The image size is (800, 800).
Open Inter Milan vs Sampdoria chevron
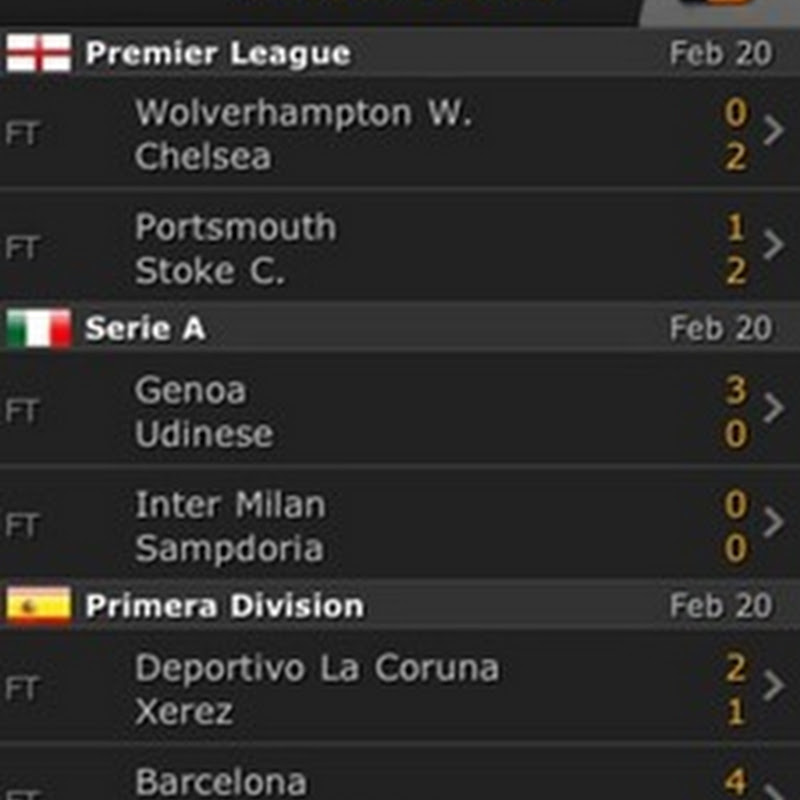(773, 523)
